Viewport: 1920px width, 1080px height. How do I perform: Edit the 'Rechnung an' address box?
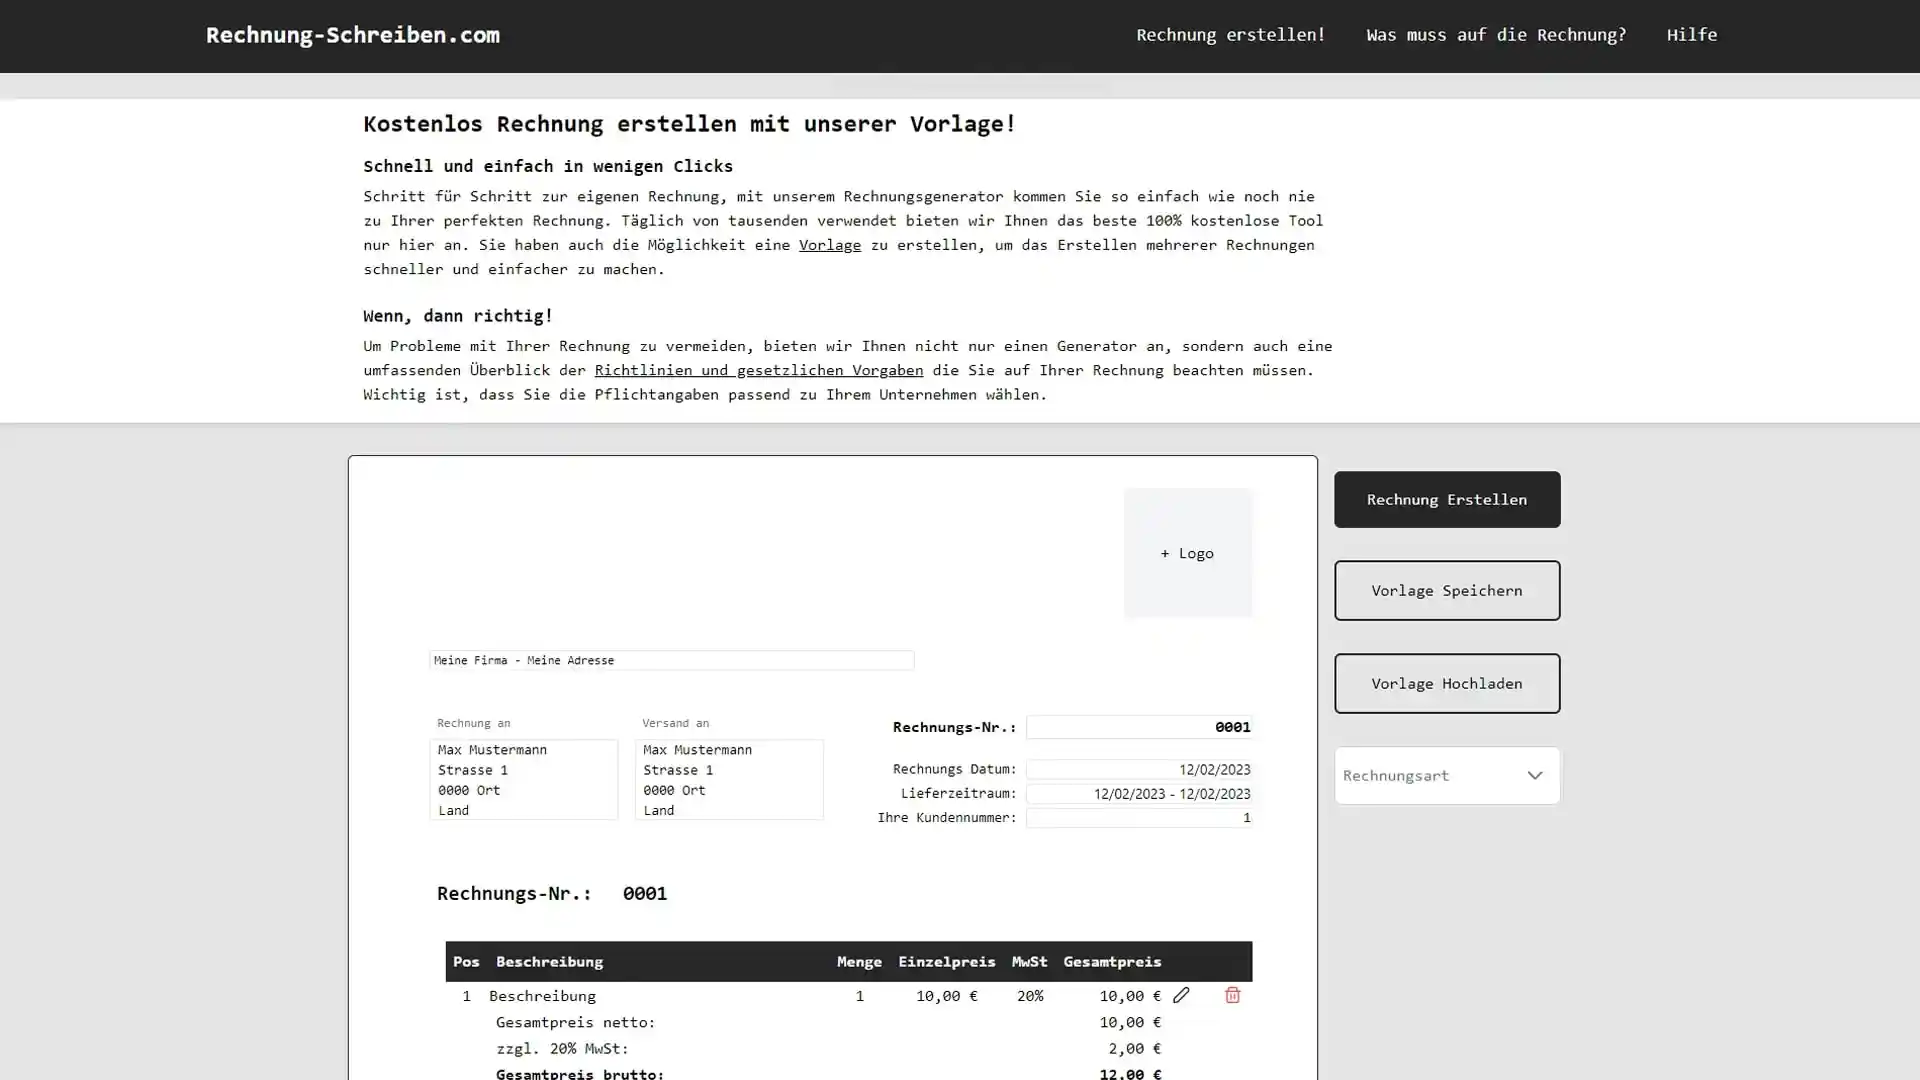tap(523, 779)
